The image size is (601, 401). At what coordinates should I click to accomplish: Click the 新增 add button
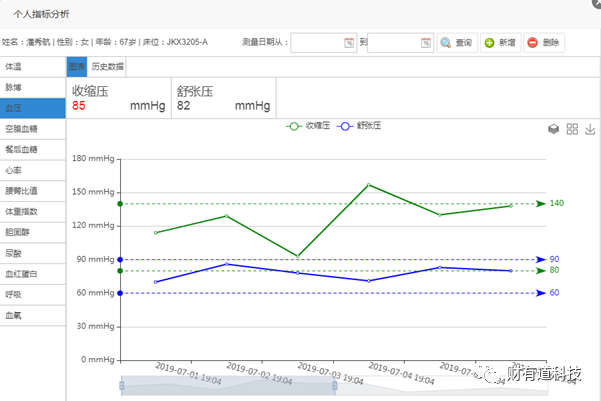click(x=500, y=43)
